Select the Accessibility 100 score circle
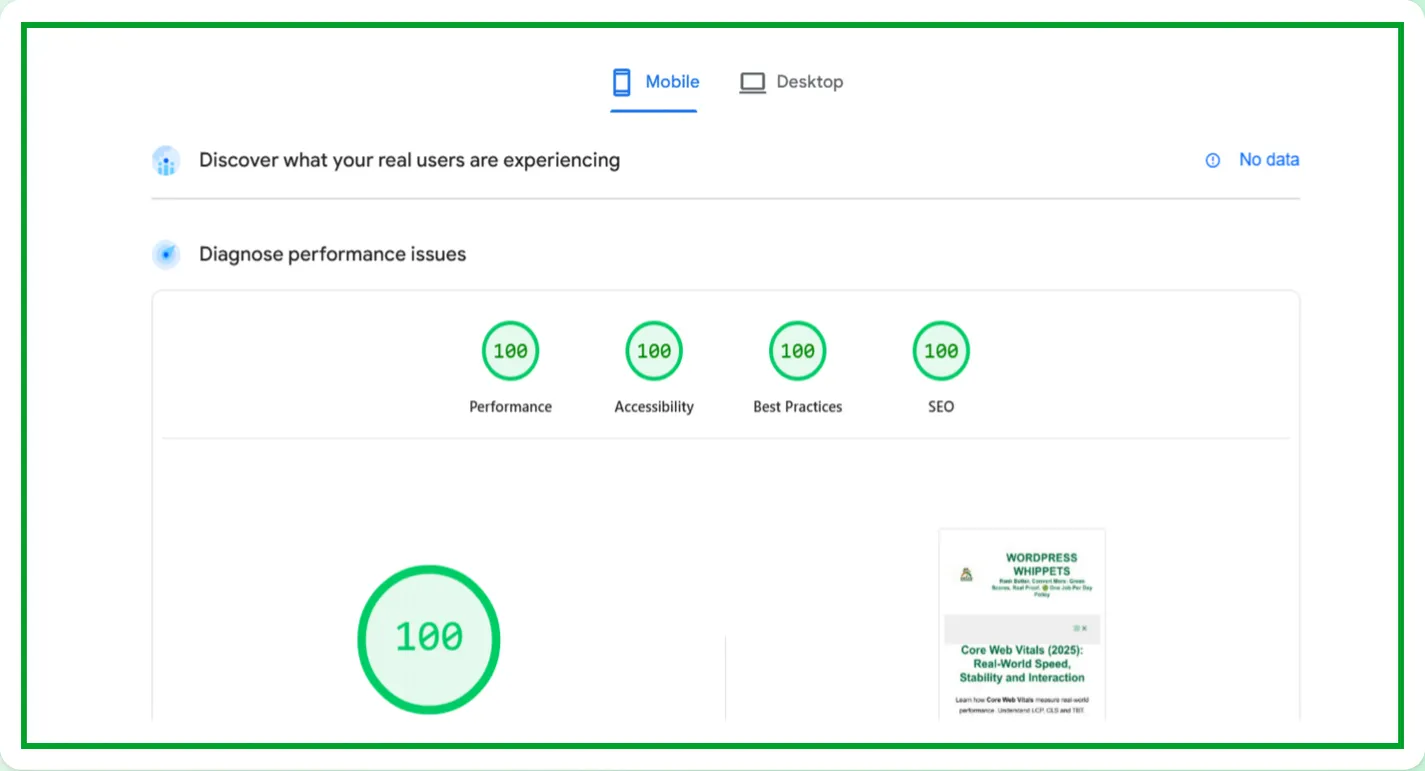 [x=654, y=351]
